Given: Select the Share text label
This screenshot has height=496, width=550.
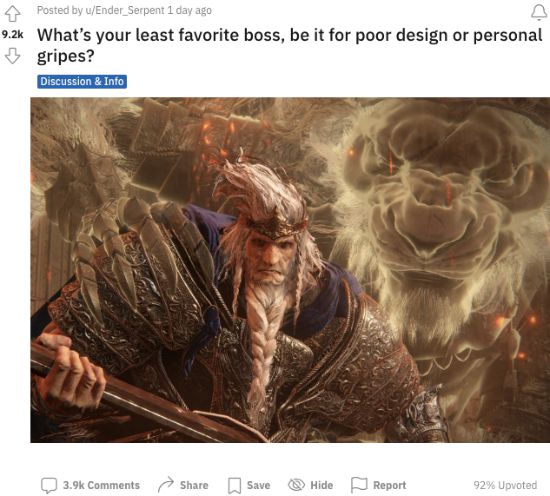Looking at the screenshot, I should coord(194,485).
